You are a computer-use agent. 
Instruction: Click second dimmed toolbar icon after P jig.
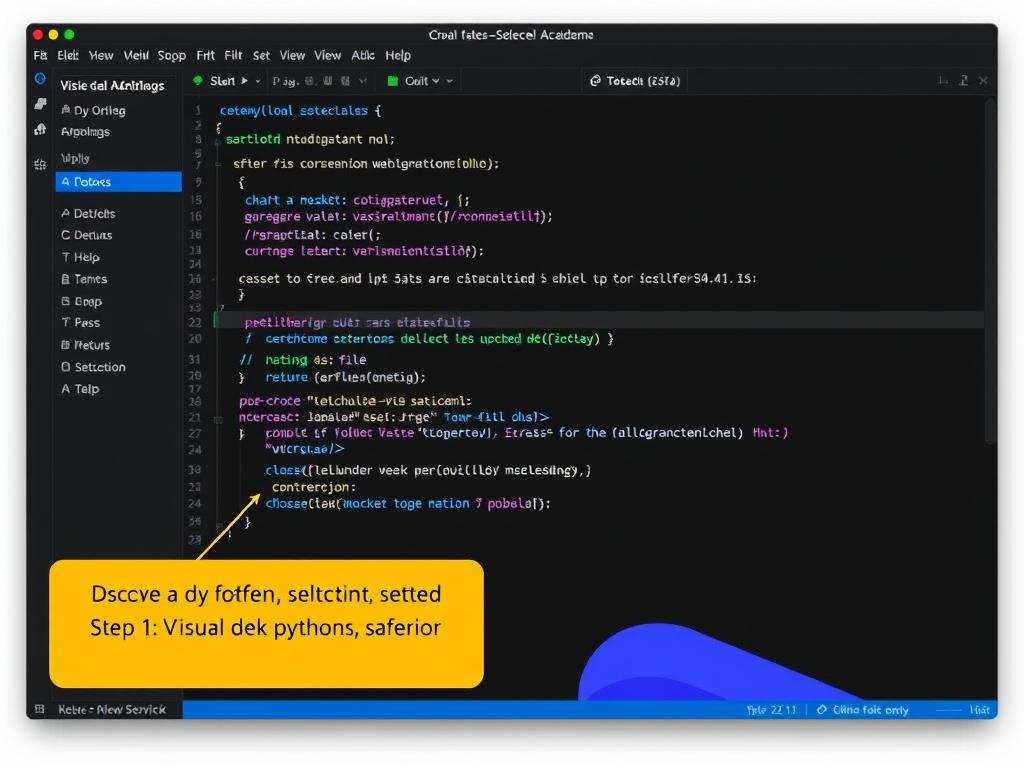(x=327, y=81)
